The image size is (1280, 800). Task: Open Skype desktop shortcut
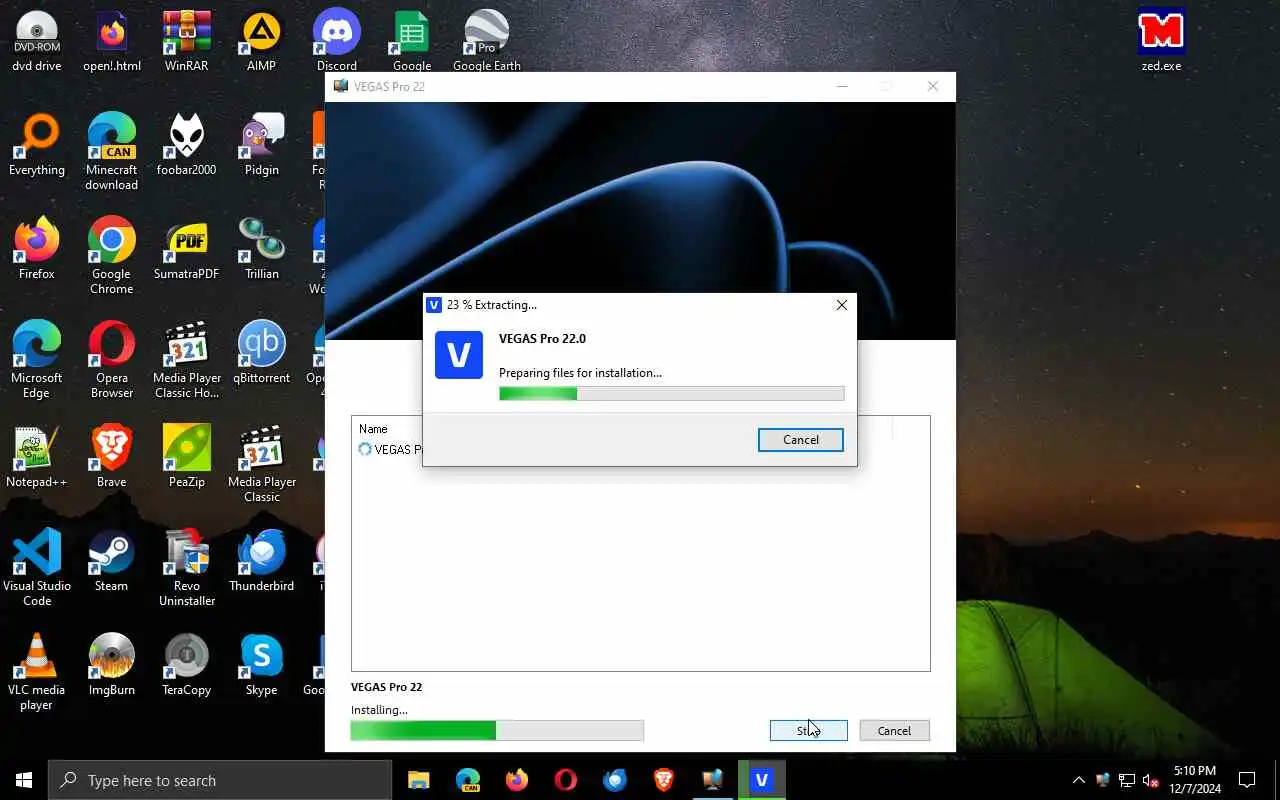261,666
